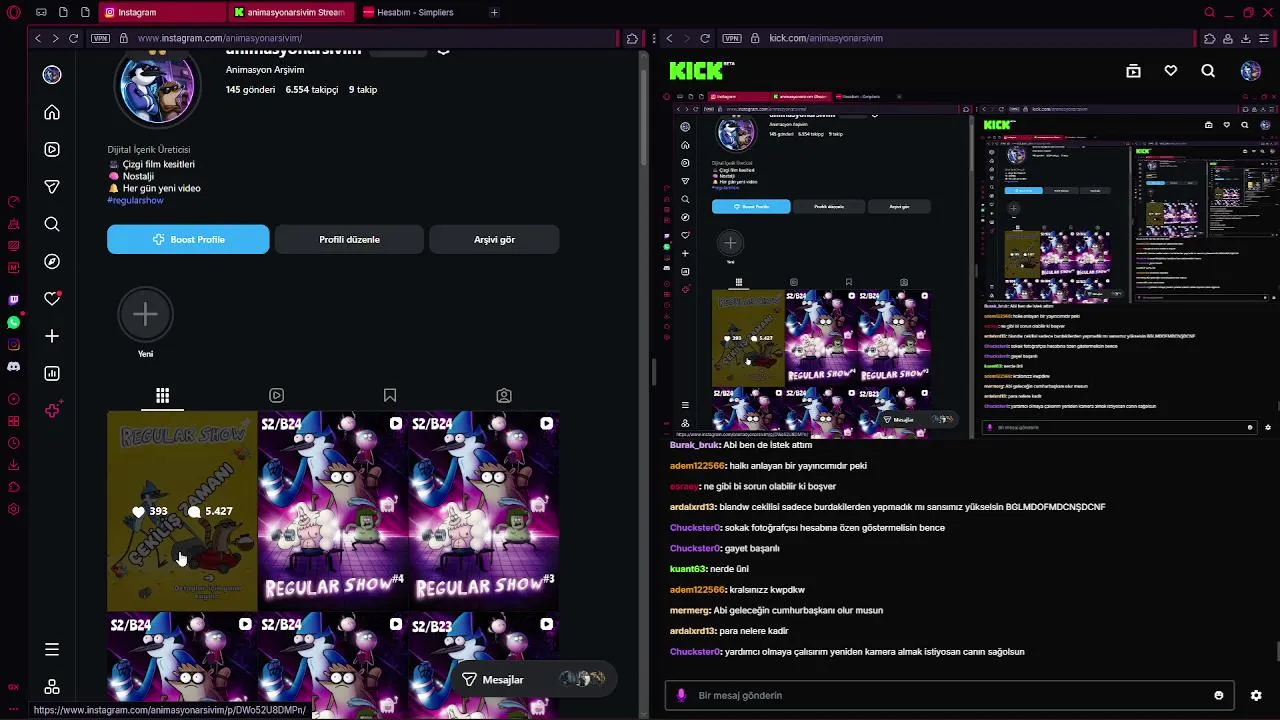
Task: Open Regular Show #3 post thumbnail
Action: coord(483,510)
